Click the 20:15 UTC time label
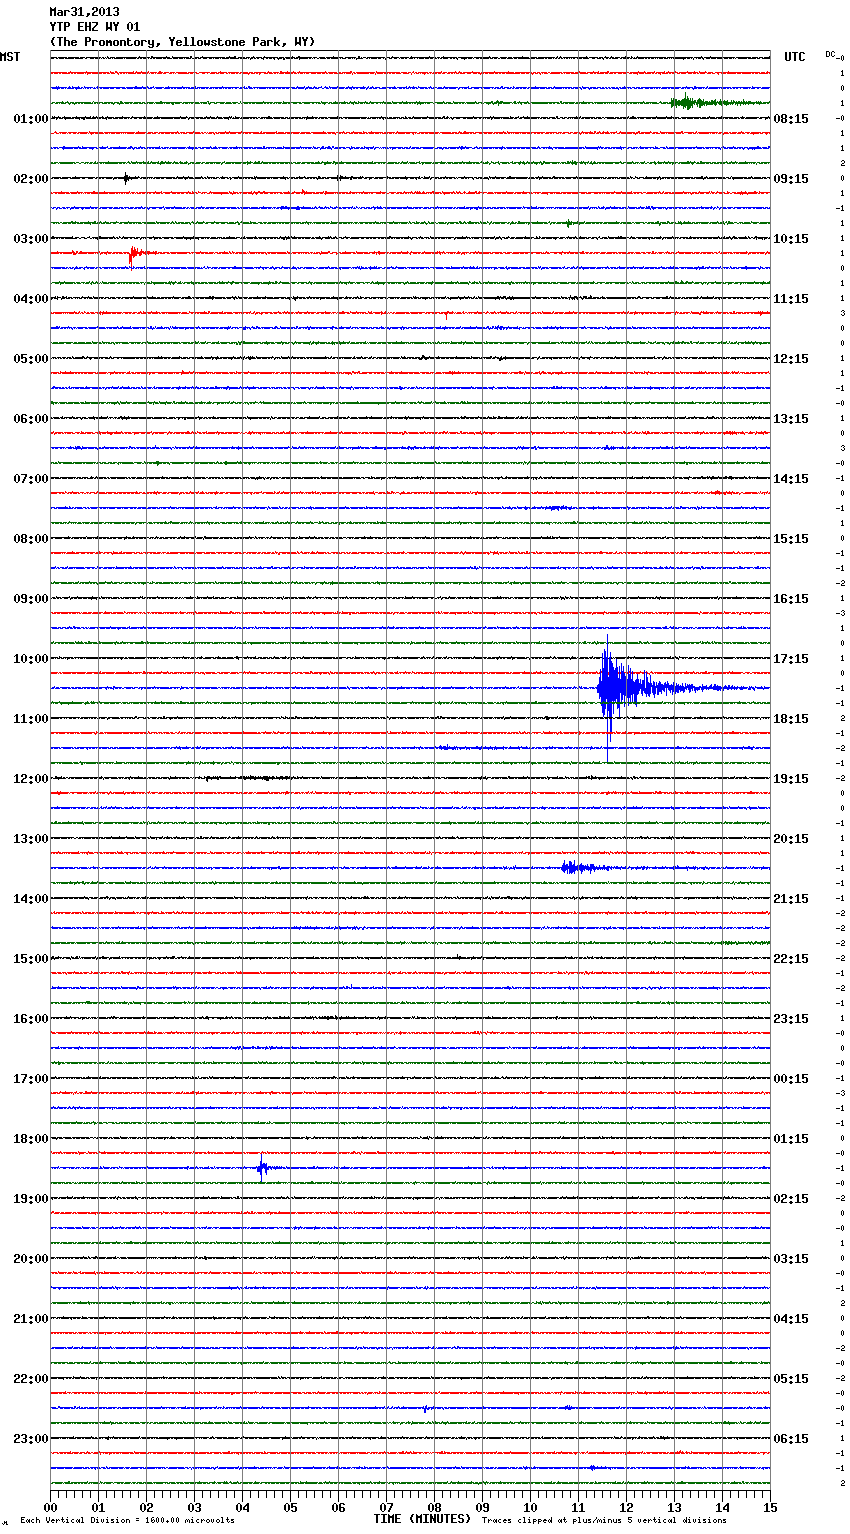850x1534 pixels. [791, 839]
